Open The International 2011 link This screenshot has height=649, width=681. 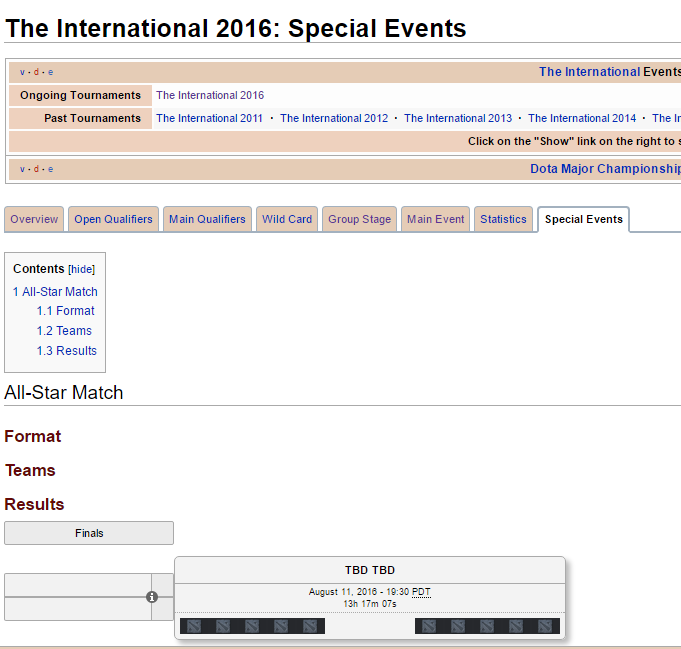(209, 118)
